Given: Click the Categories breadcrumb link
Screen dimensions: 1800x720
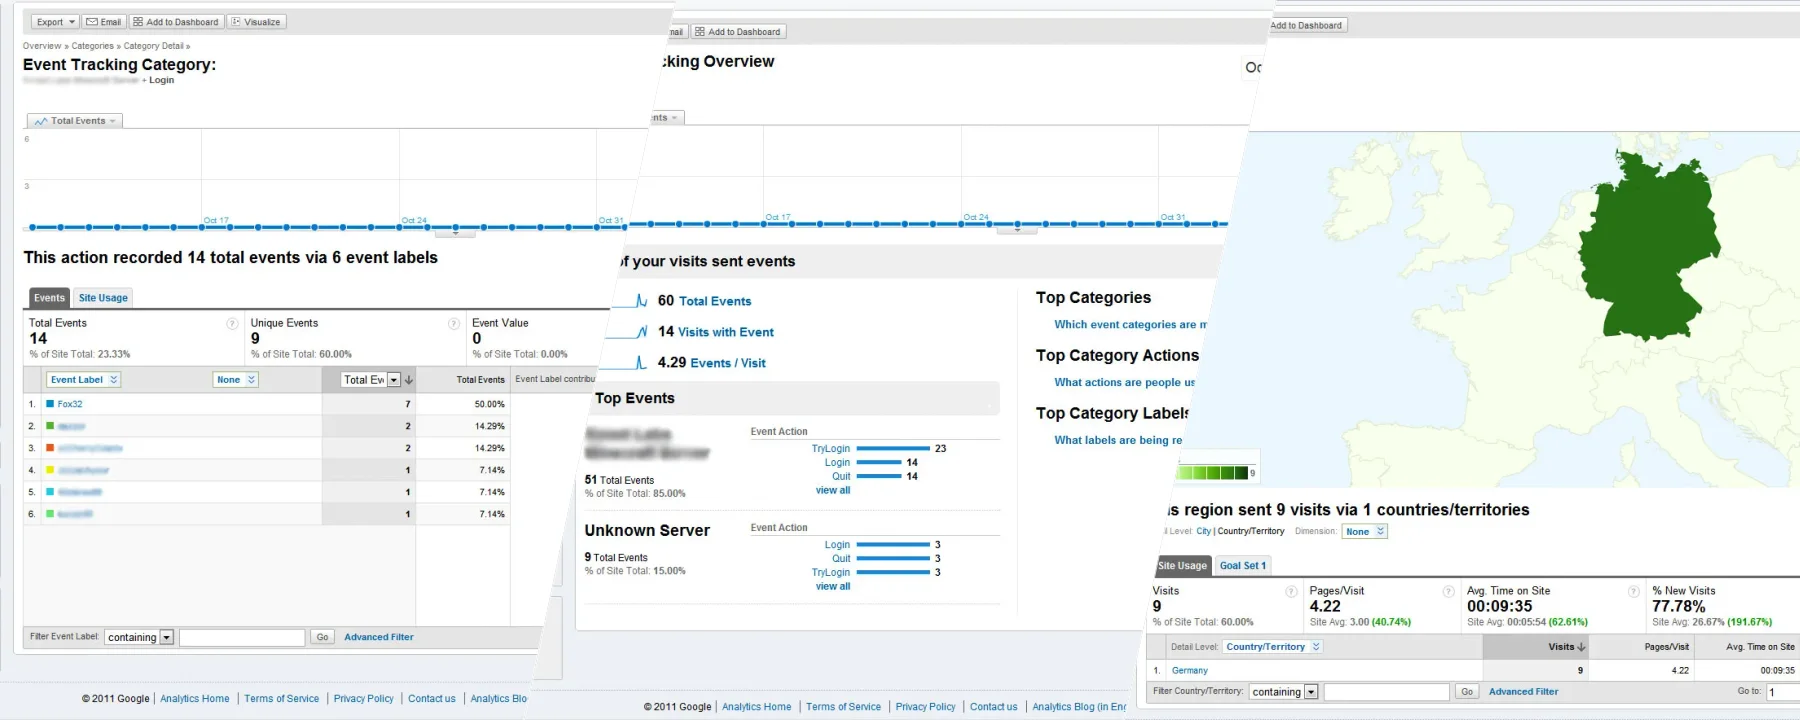Looking at the screenshot, I should click(x=93, y=46).
